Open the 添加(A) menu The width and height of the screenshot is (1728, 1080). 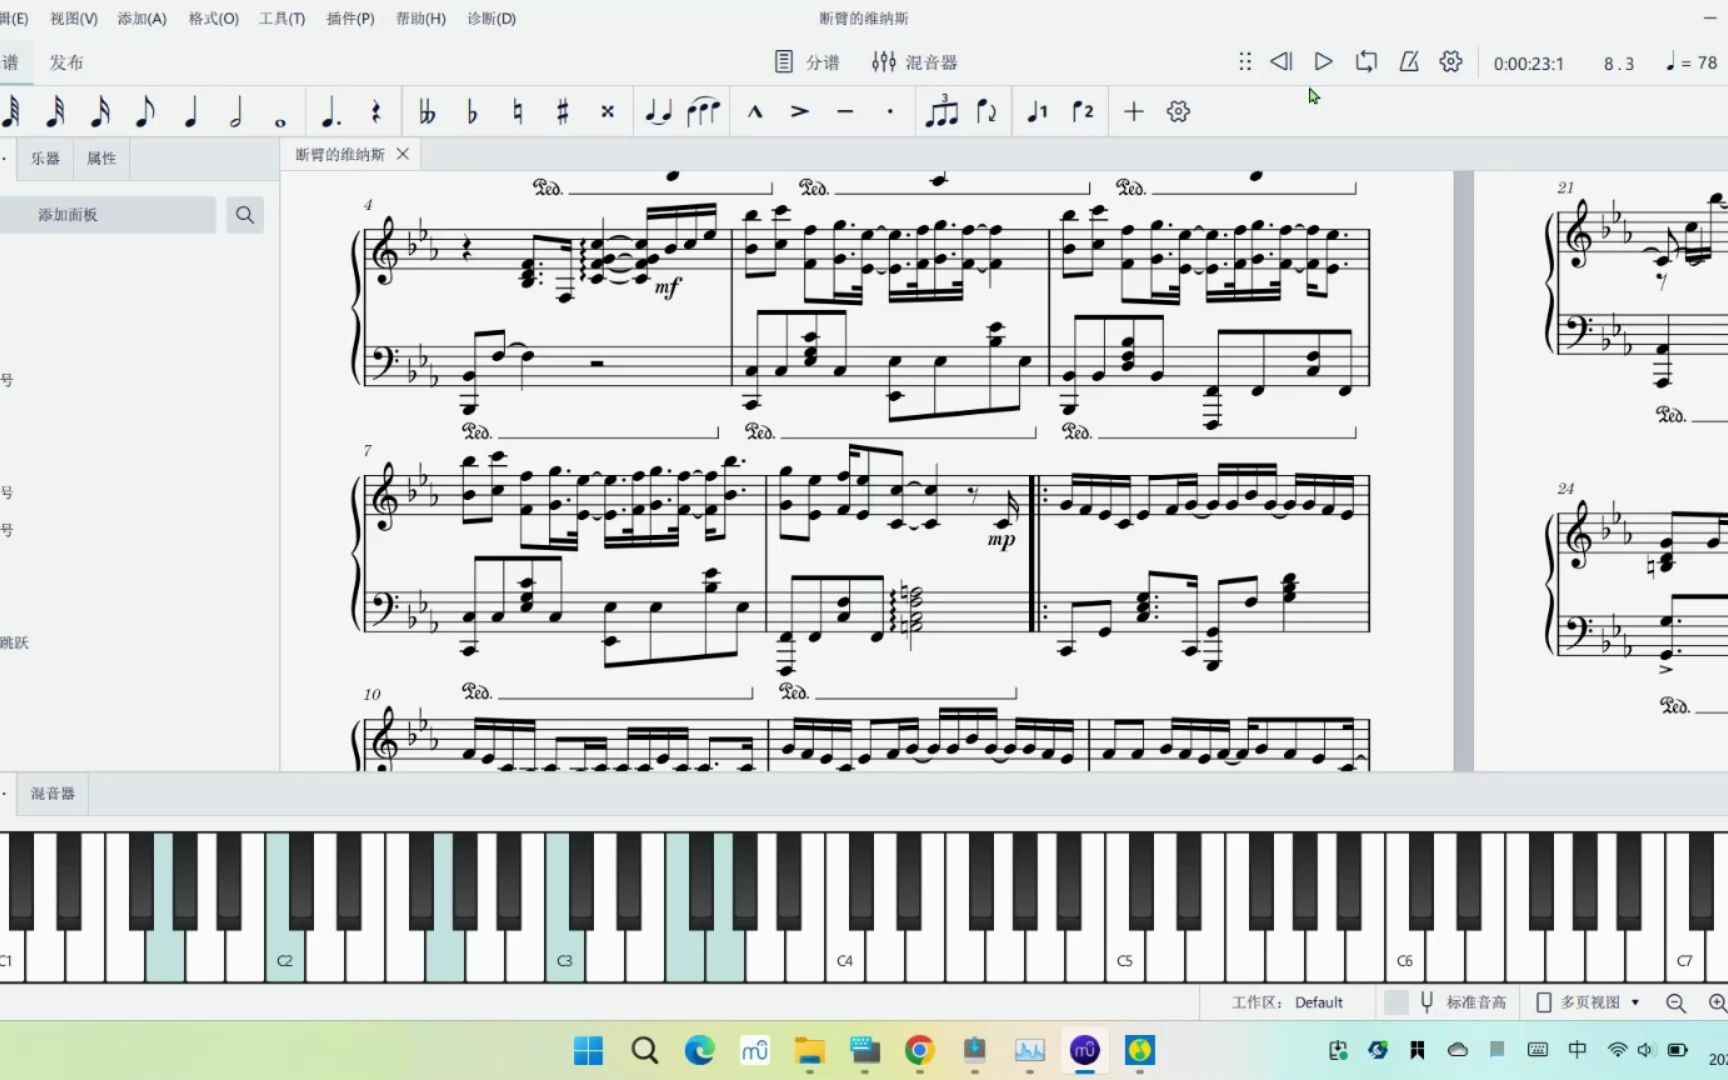(x=142, y=18)
